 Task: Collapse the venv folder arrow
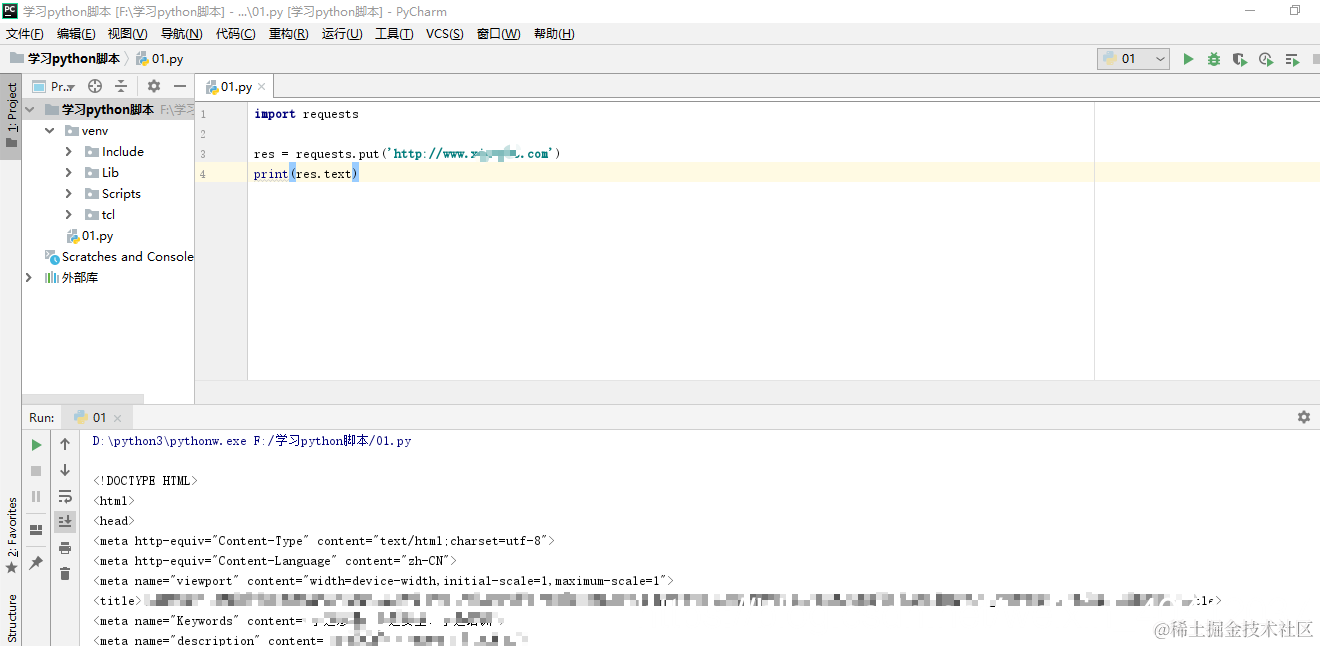50,131
